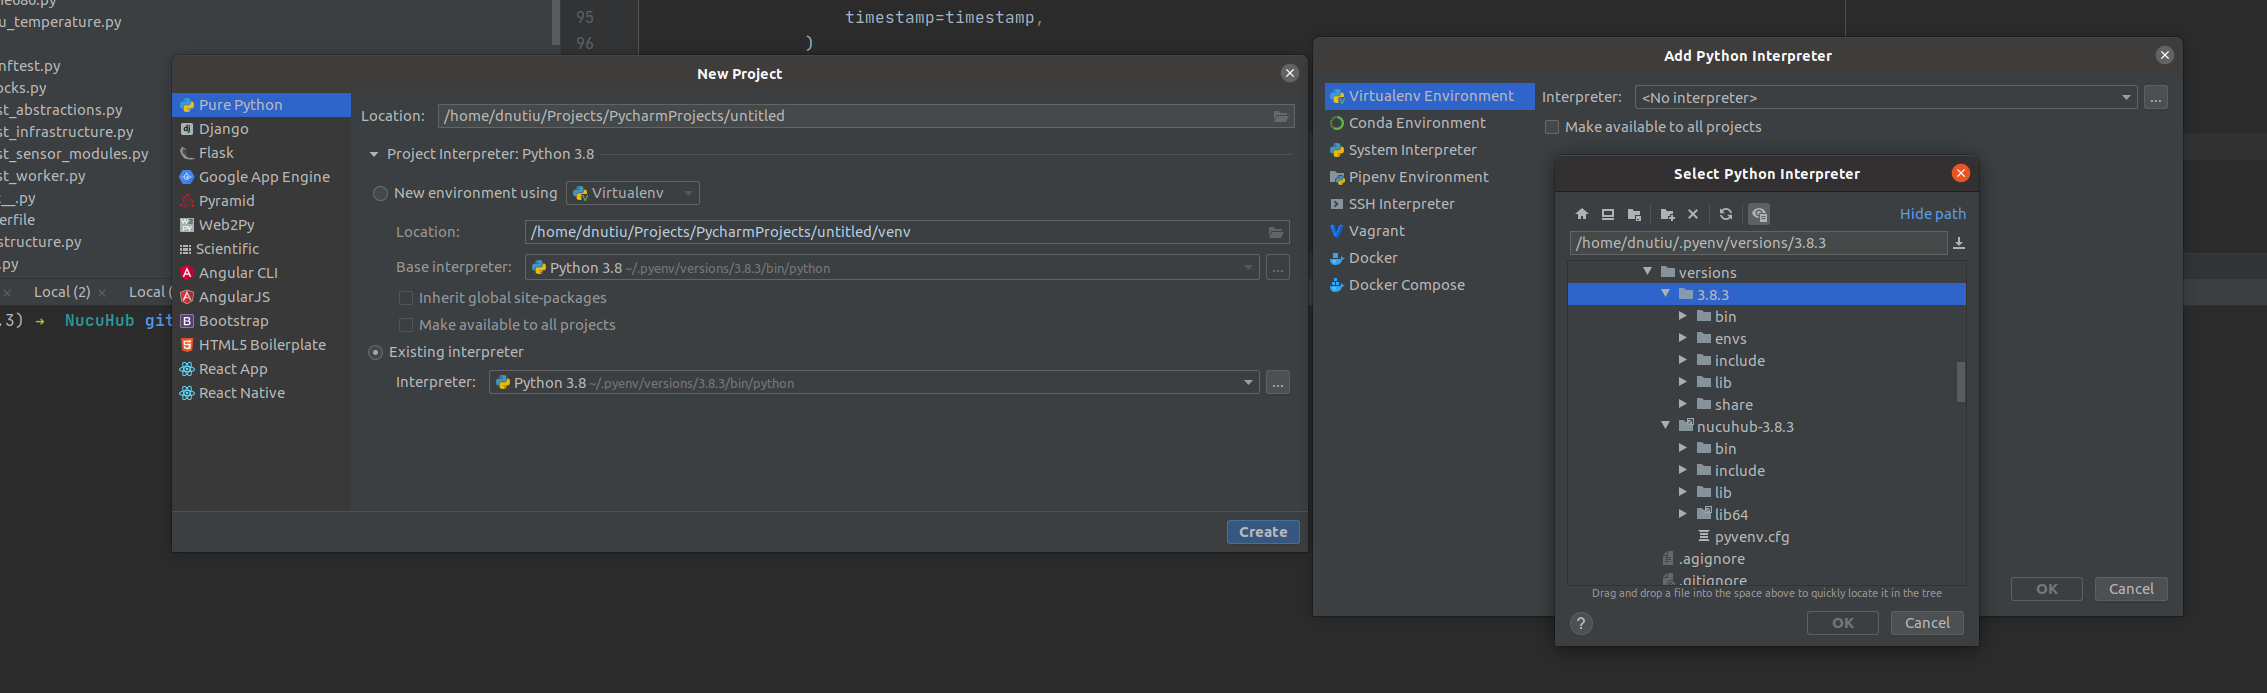Screen dimensions: 2267x693
Task: Click the Hide path link
Action: pos(1932,214)
